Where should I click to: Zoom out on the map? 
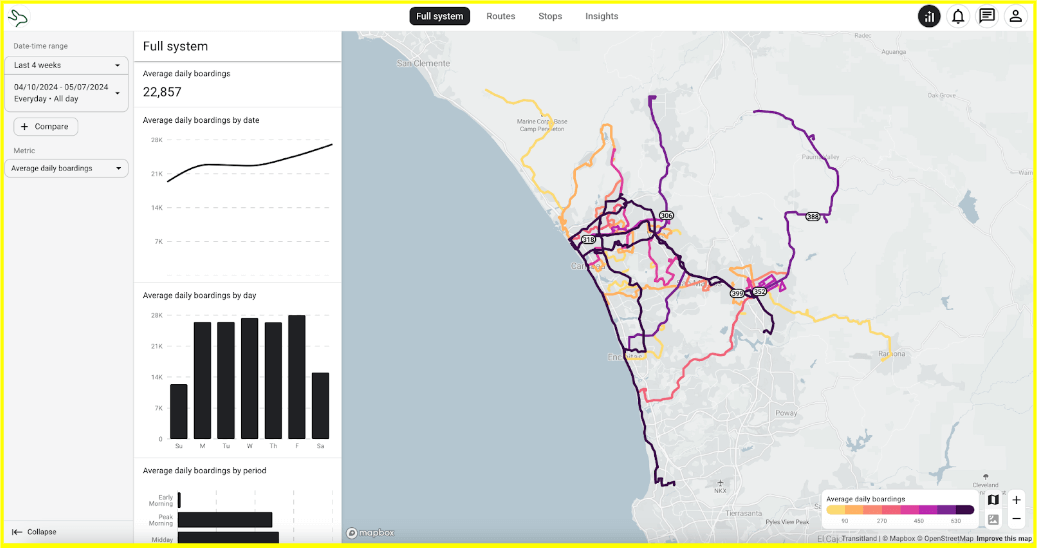point(1016,519)
